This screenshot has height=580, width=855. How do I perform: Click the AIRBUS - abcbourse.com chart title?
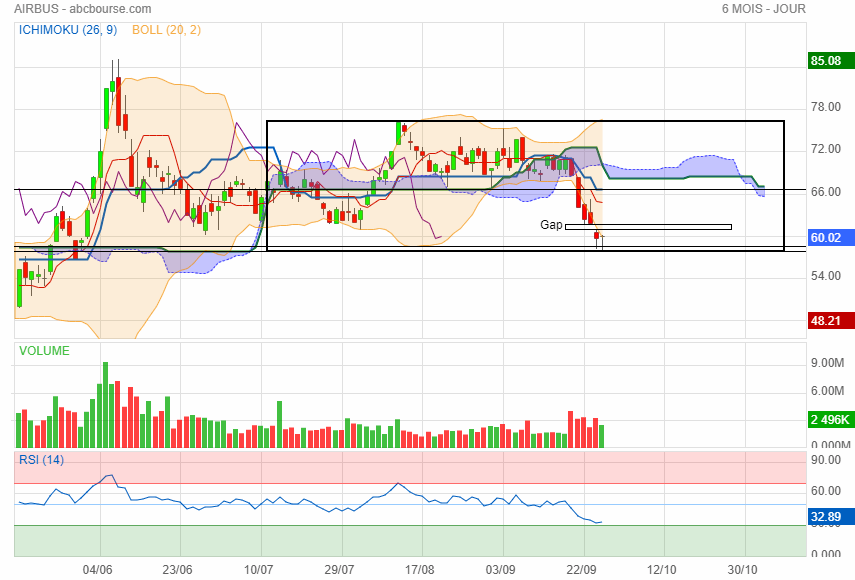click(83, 9)
